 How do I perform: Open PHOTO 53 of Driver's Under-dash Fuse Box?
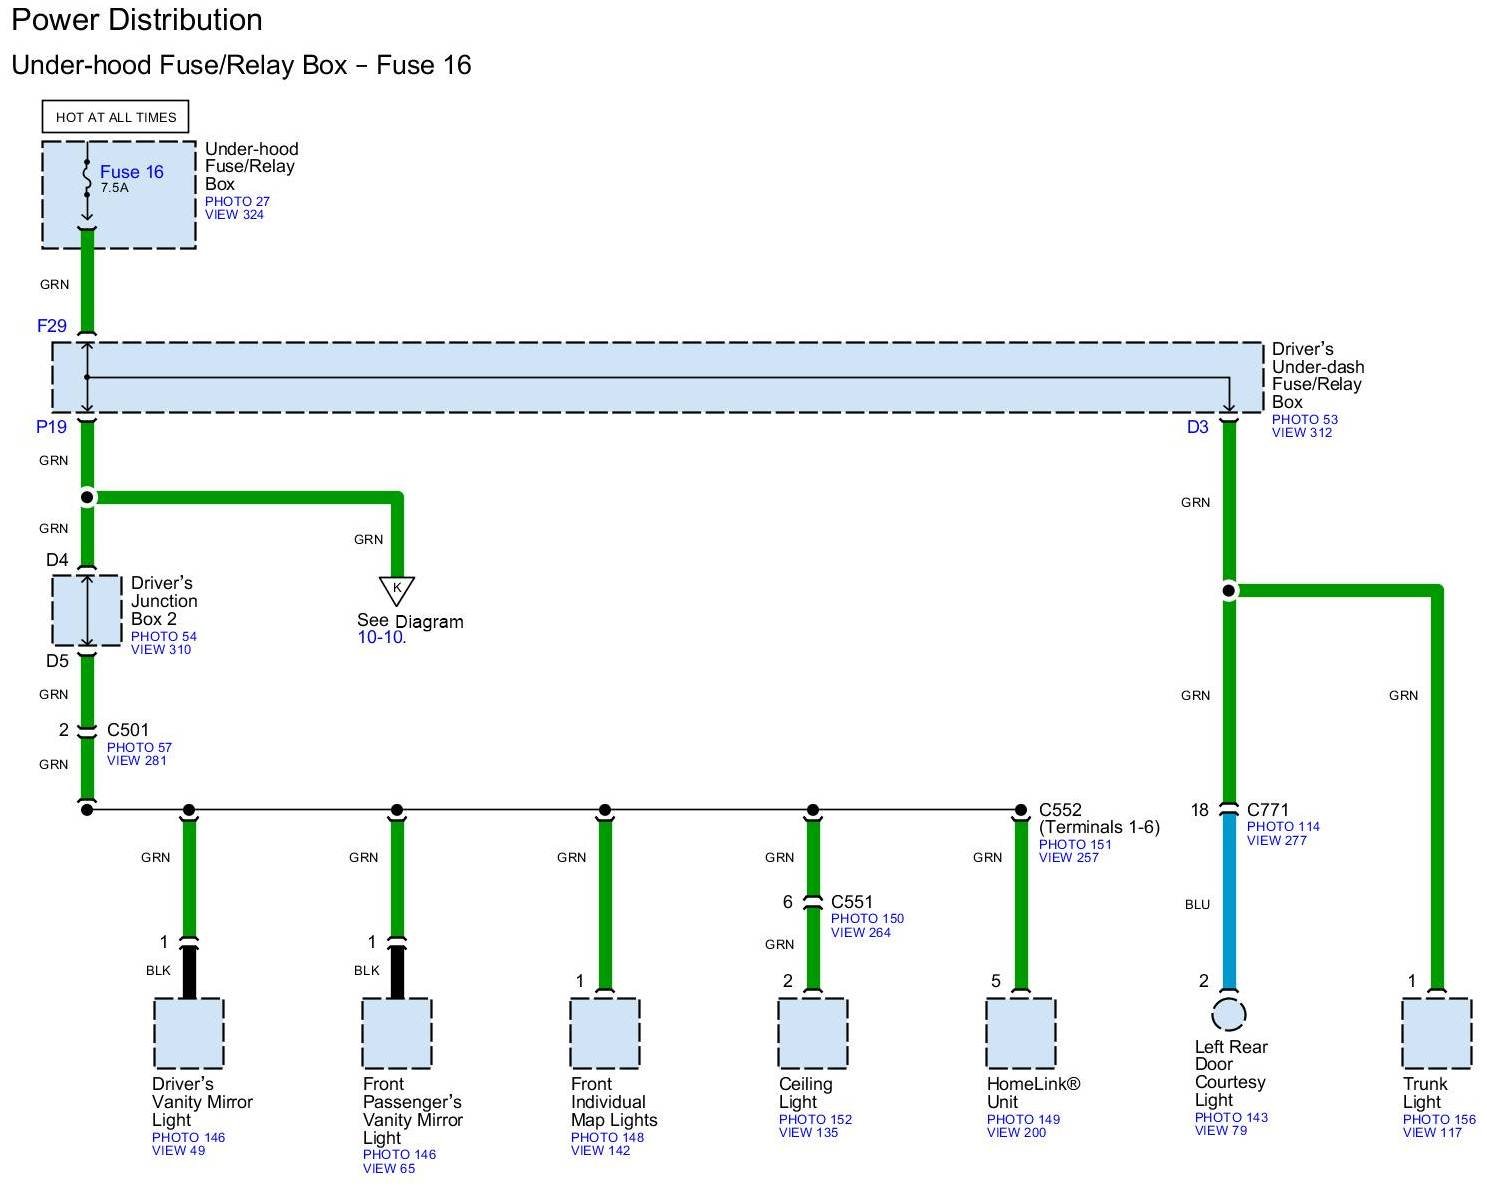pos(1304,419)
